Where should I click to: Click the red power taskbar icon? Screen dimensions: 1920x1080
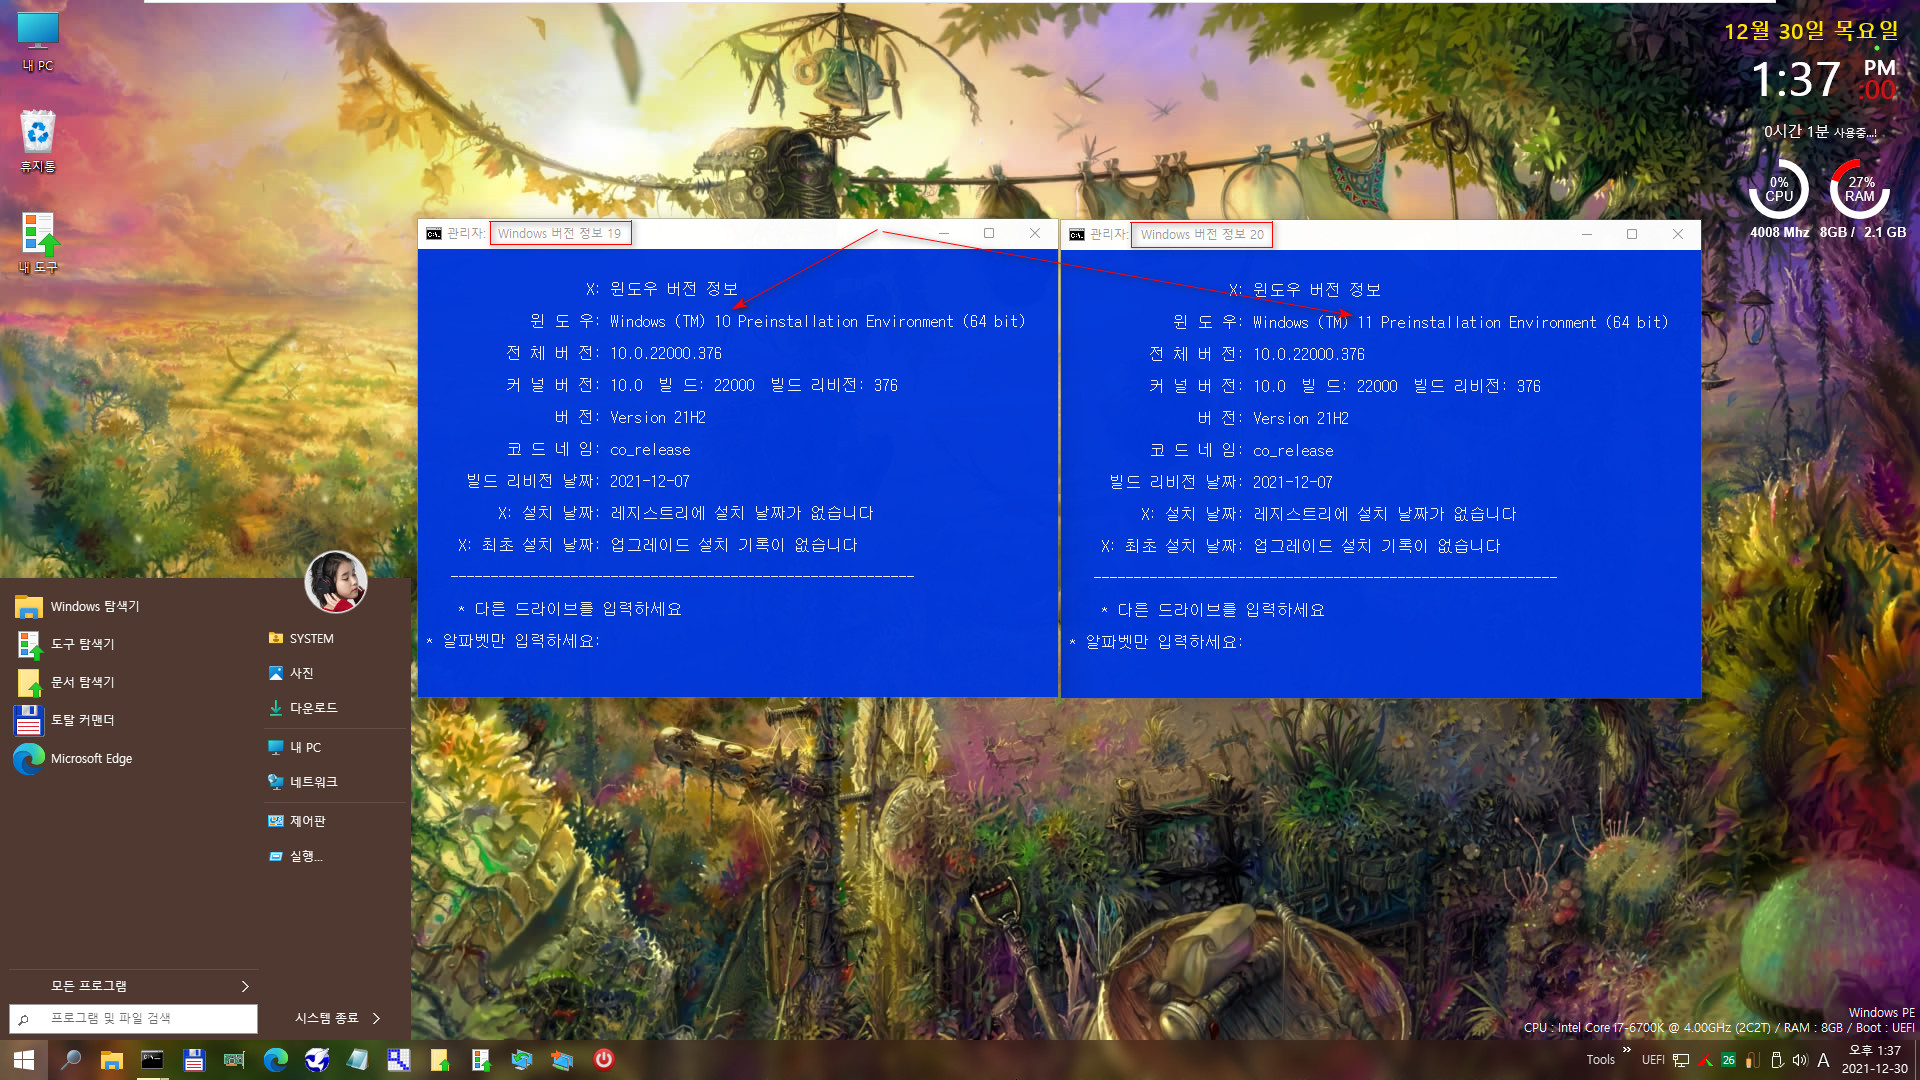pos(604,1059)
